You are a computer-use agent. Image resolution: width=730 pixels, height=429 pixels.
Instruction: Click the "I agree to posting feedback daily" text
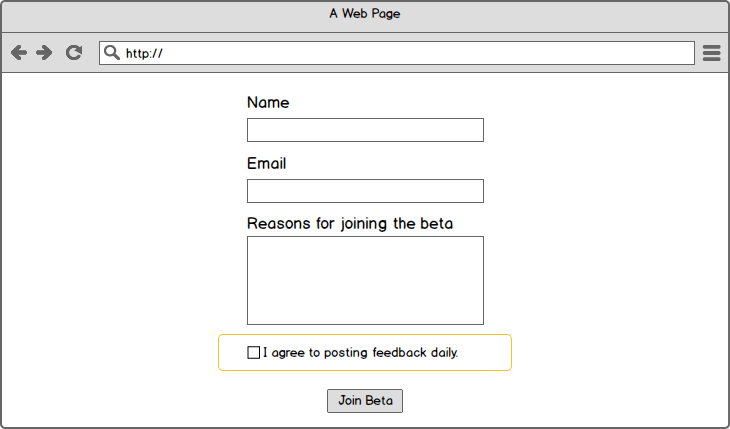(360, 353)
